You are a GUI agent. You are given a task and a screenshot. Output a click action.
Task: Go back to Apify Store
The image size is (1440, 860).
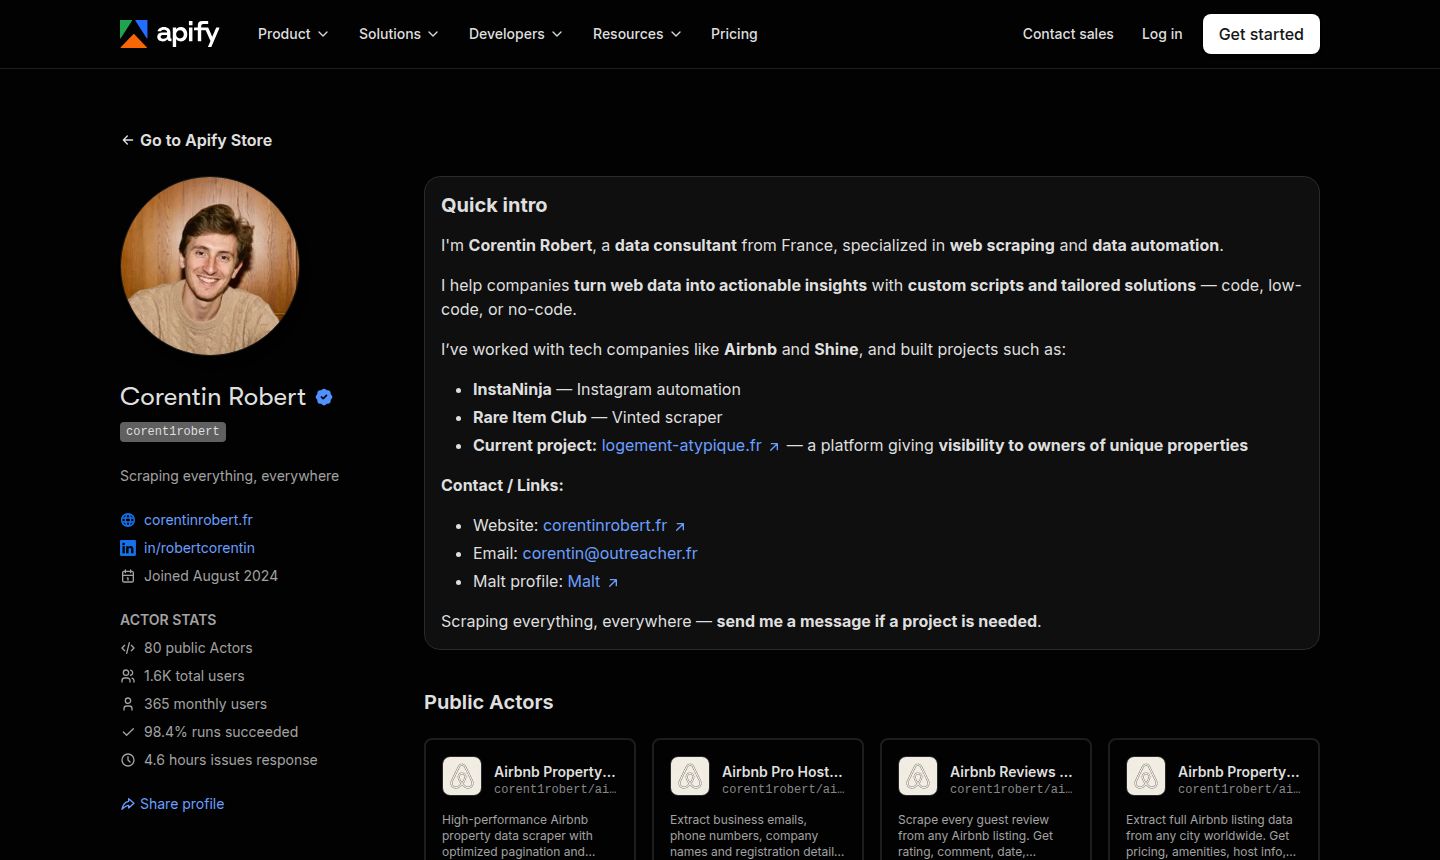point(196,140)
